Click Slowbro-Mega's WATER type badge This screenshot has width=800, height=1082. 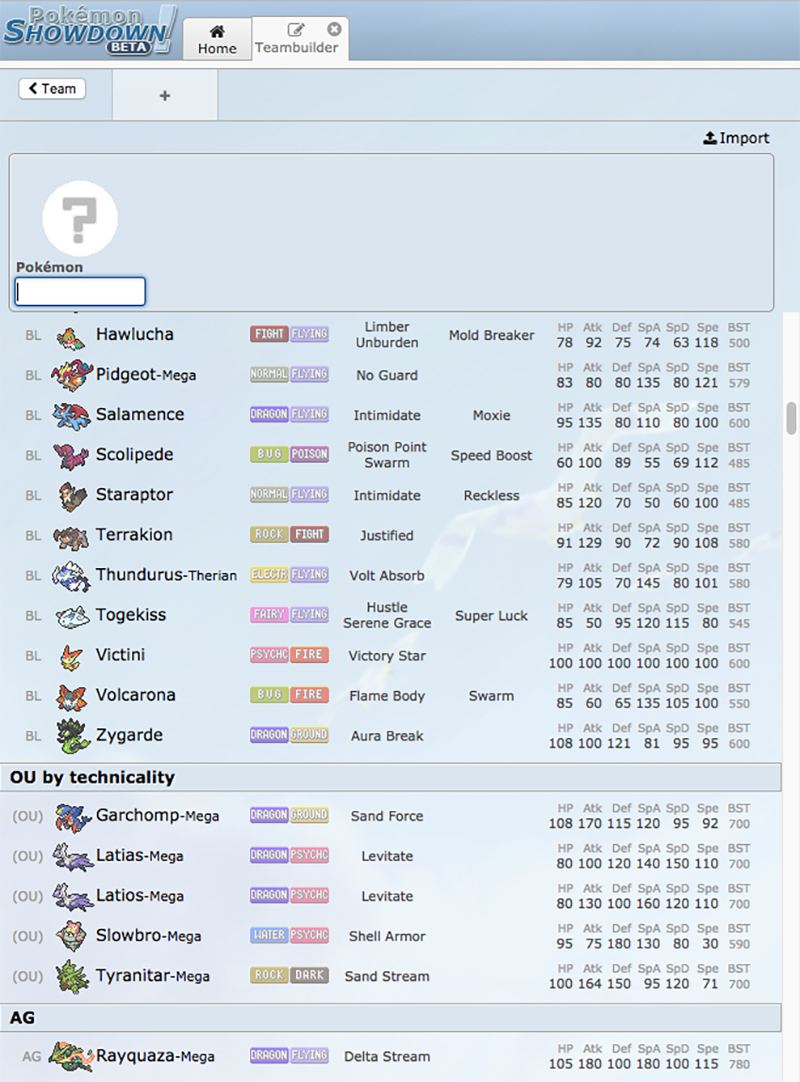[269, 935]
